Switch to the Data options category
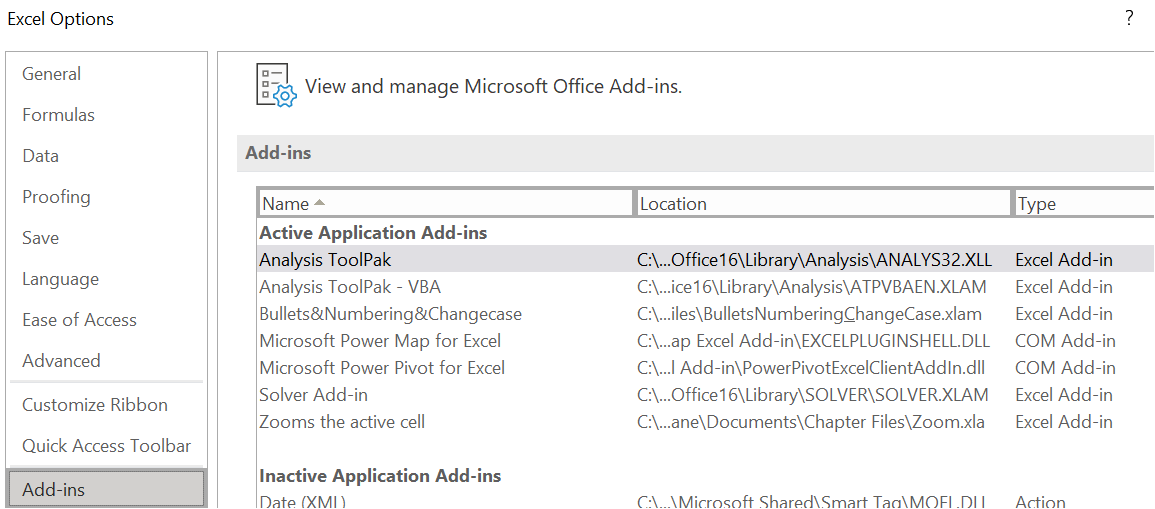 click(41, 156)
